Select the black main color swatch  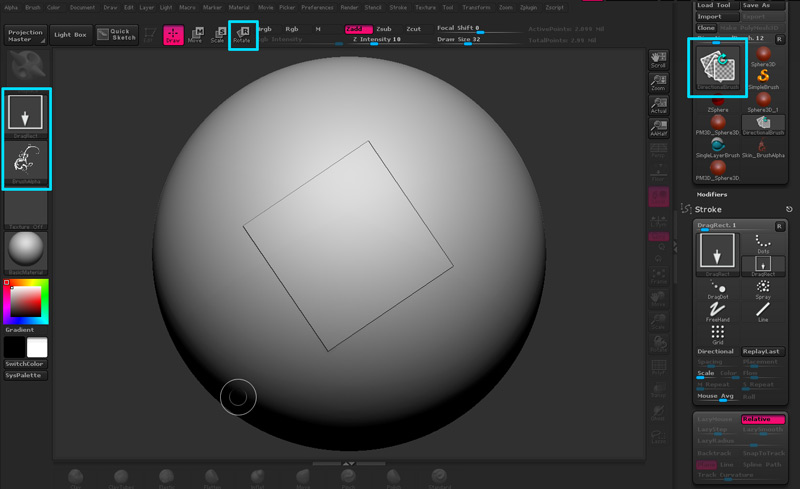click(14, 347)
